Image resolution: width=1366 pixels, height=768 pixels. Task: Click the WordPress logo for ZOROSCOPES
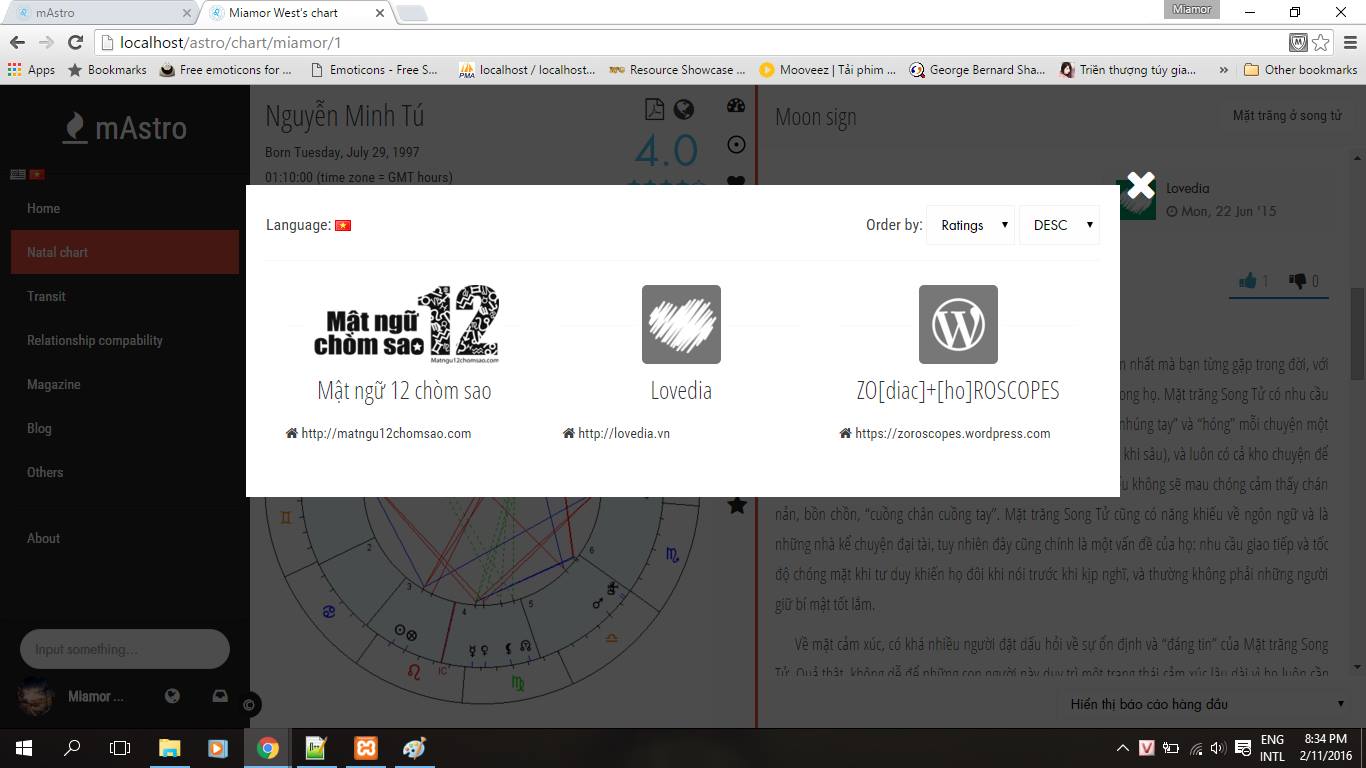tap(958, 324)
